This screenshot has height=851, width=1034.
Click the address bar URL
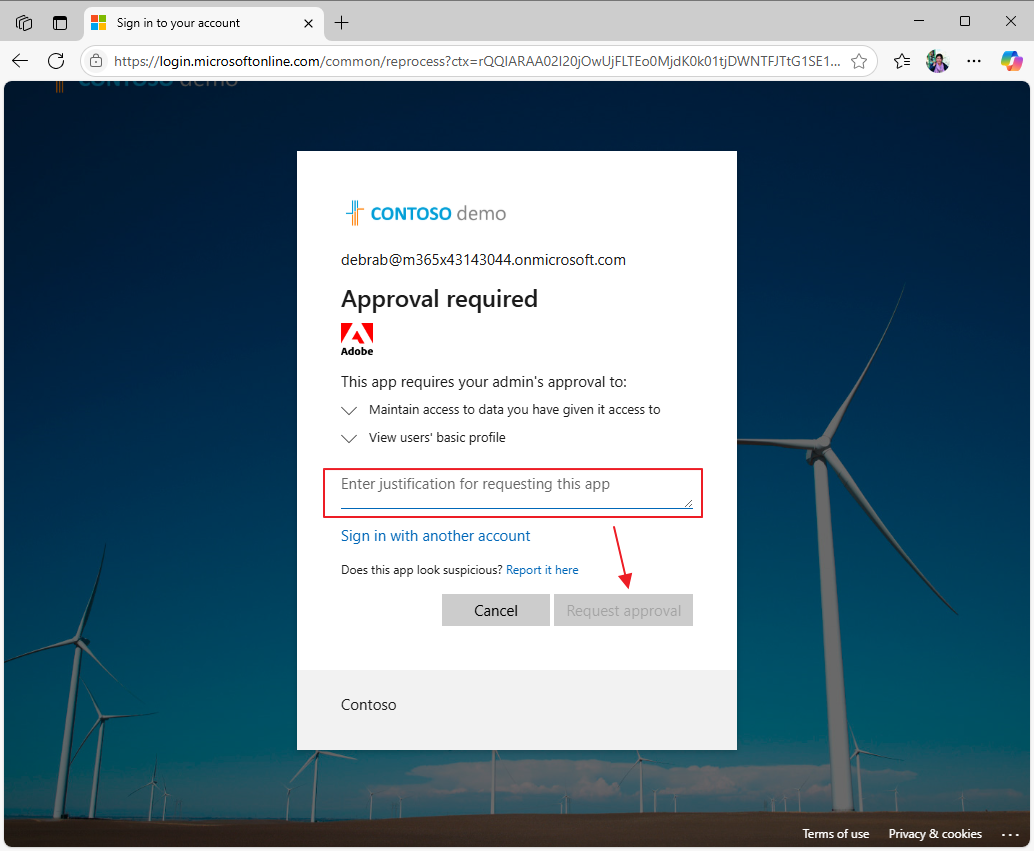tap(477, 61)
